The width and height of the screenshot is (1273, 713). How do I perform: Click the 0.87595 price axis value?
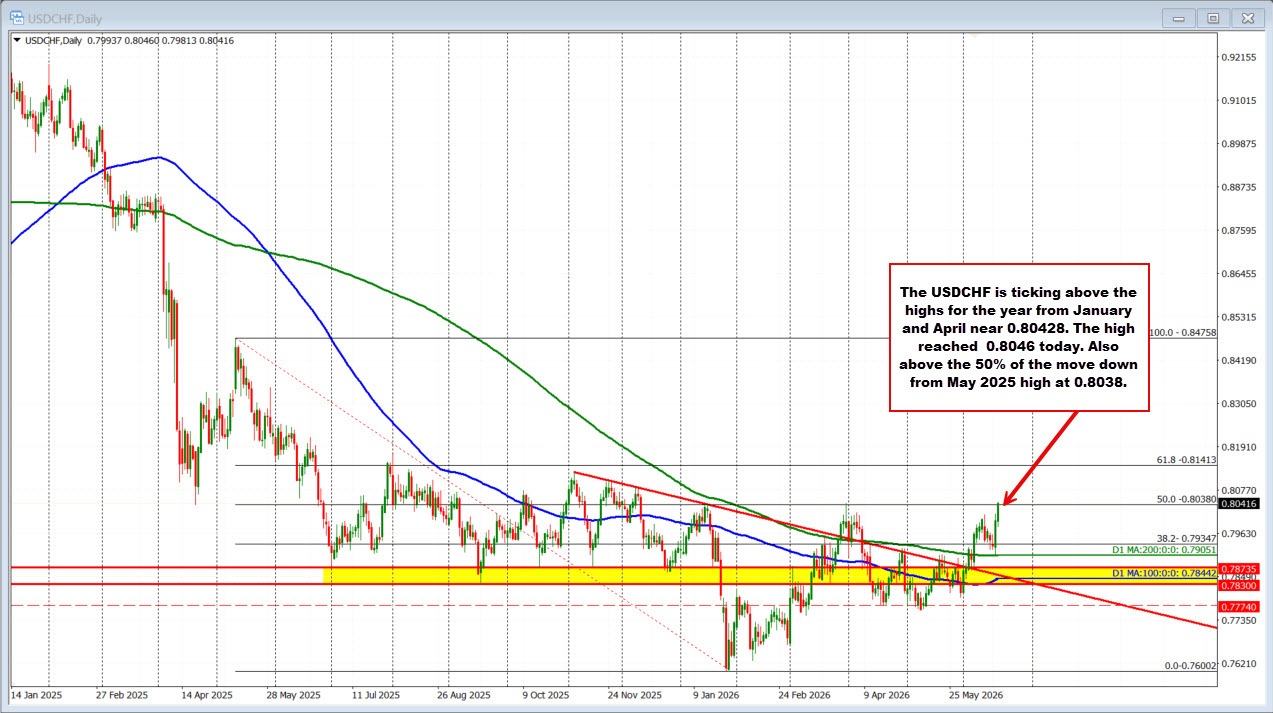(1239, 230)
